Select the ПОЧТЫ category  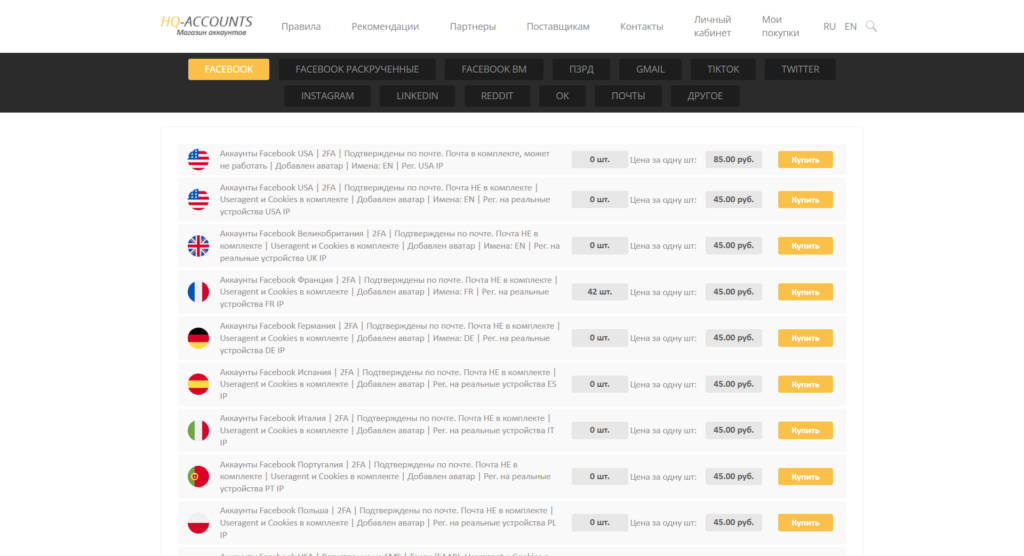[x=628, y=96]
